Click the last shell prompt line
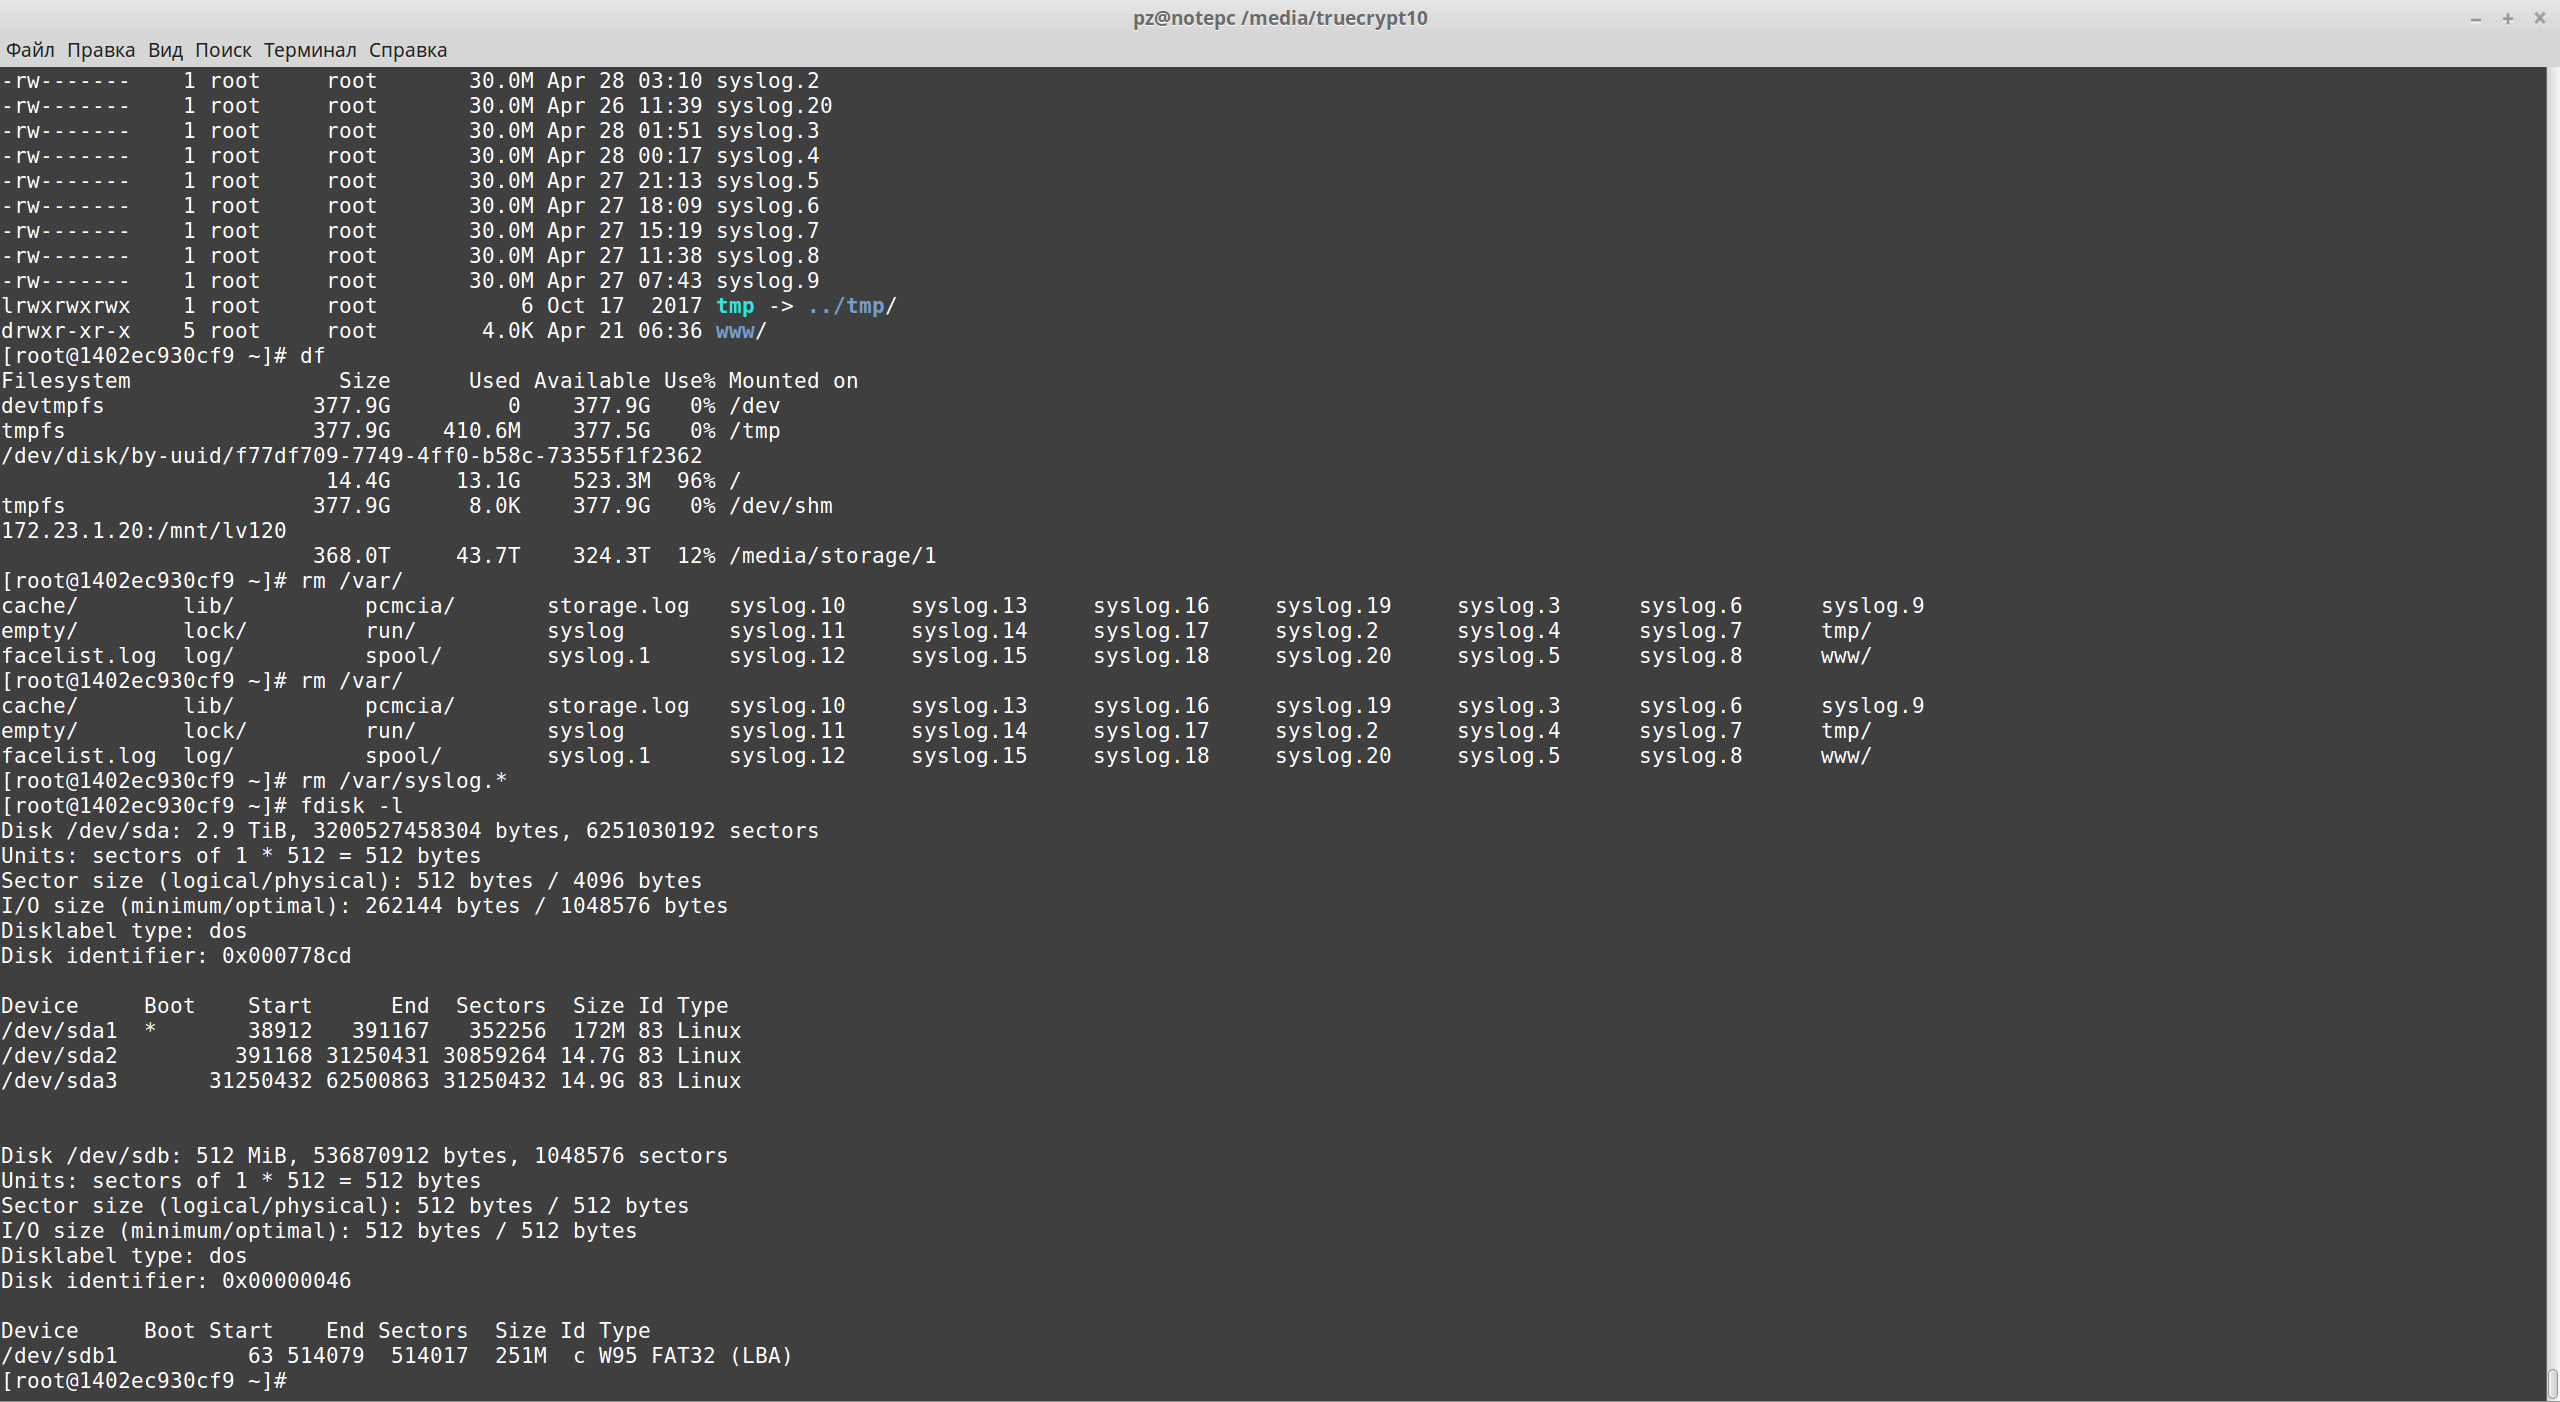Image resolution: width=2560 pixels, height=1402 pixels. (x=145, y=1381)
